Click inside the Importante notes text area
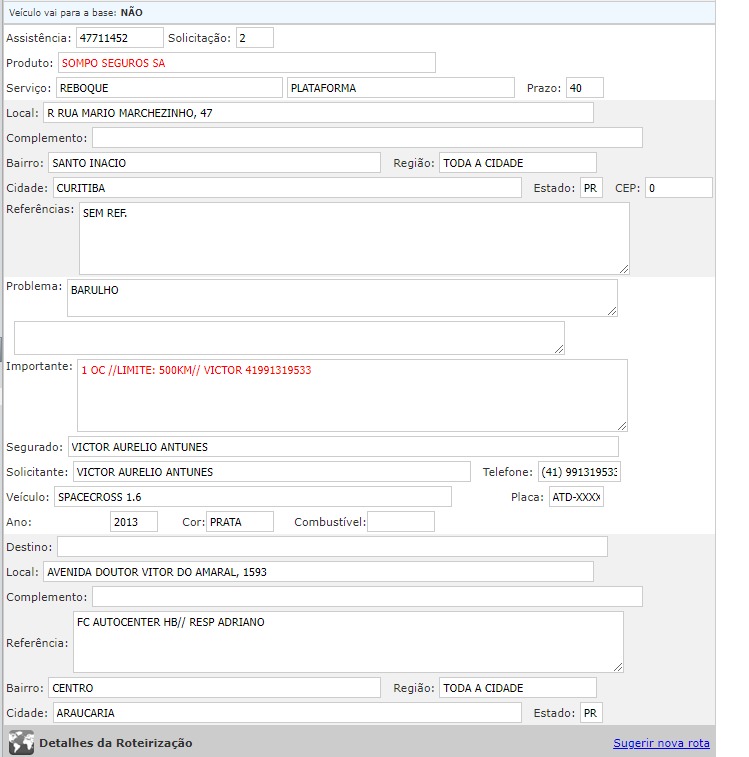 coord(352,395)
